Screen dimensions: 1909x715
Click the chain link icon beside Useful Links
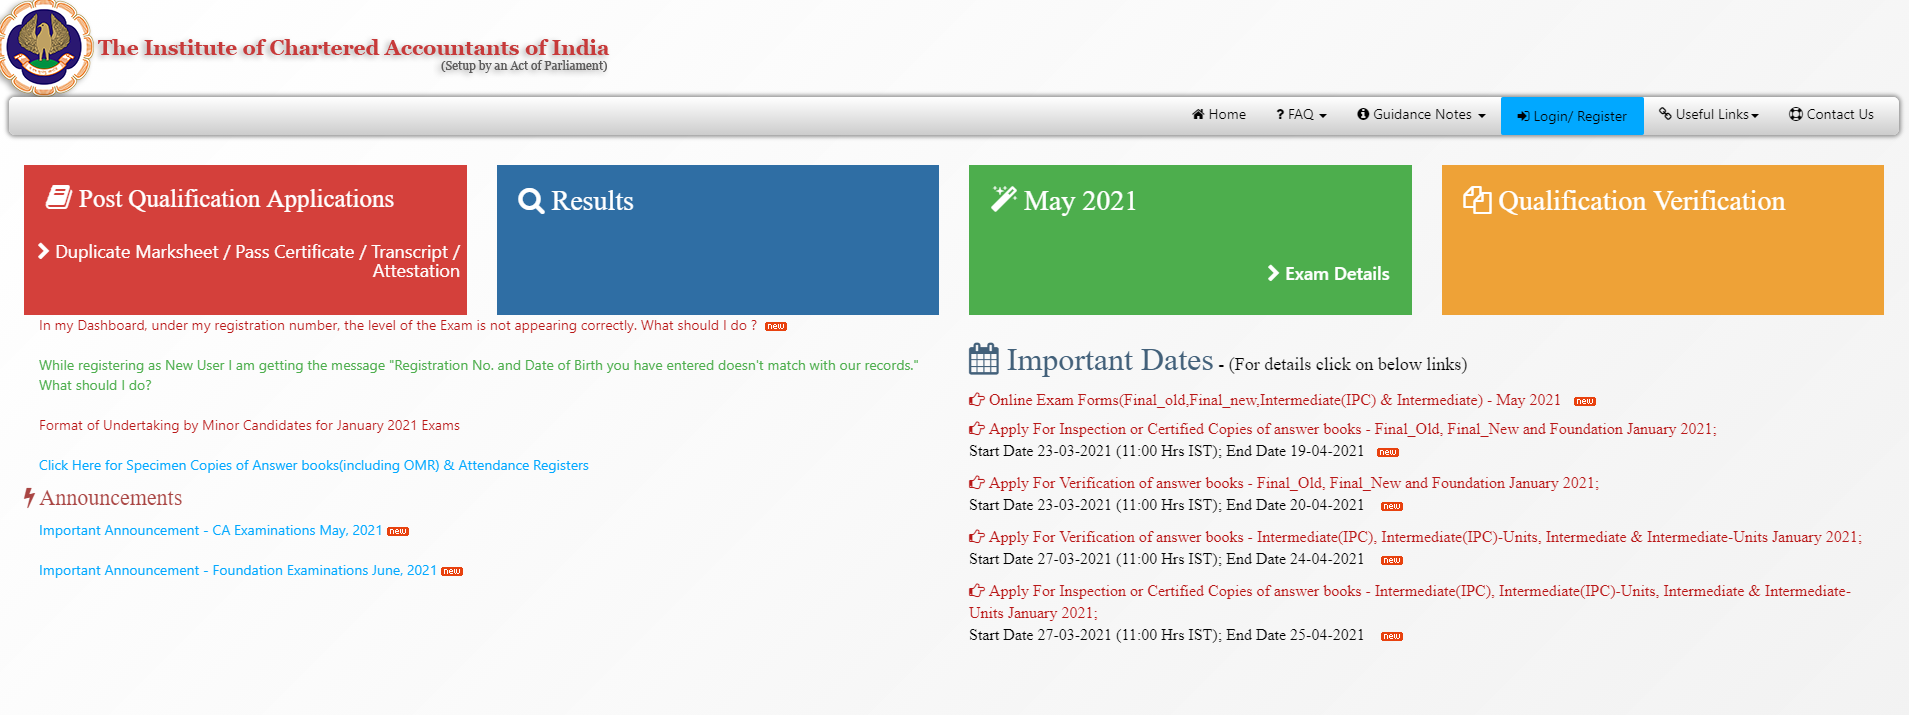click(1665, 114)
